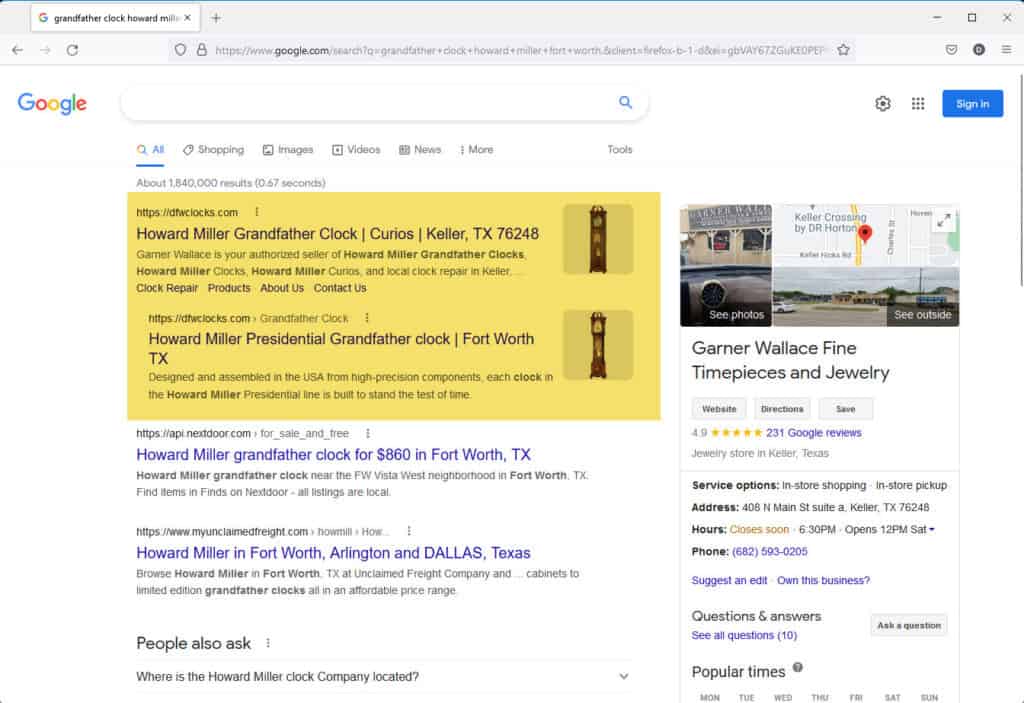Click the Clock Repair sitelink
Image resolution: width=1024 pixels, height=703 pixels.
[x=167, y=288]
